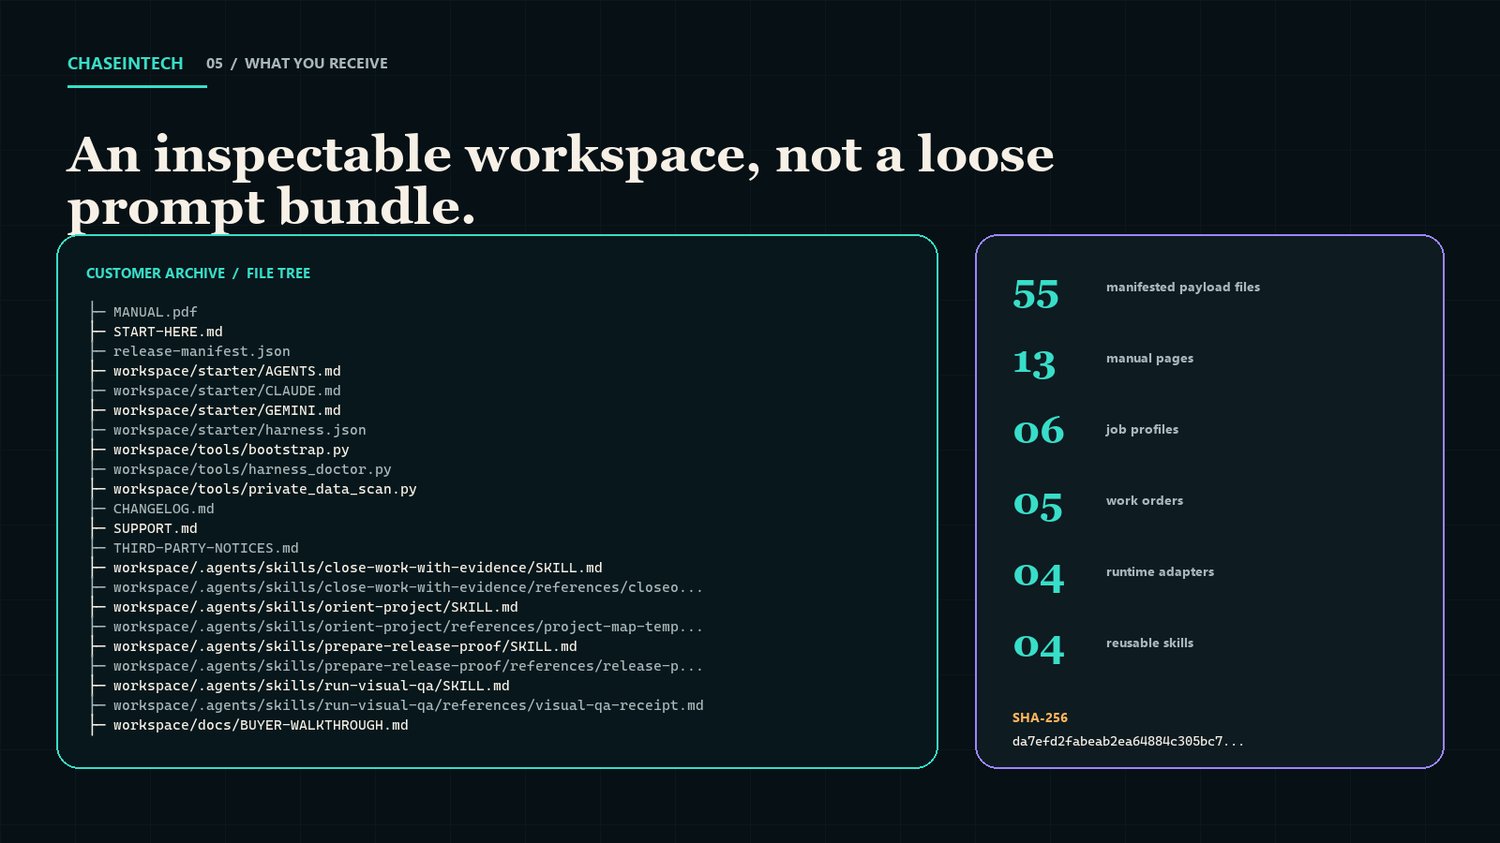Open workspace/docs/BUYER-WALKTHROUGH.md
The height and width of the screenshot is (843, 1500).
coord(260,725)
